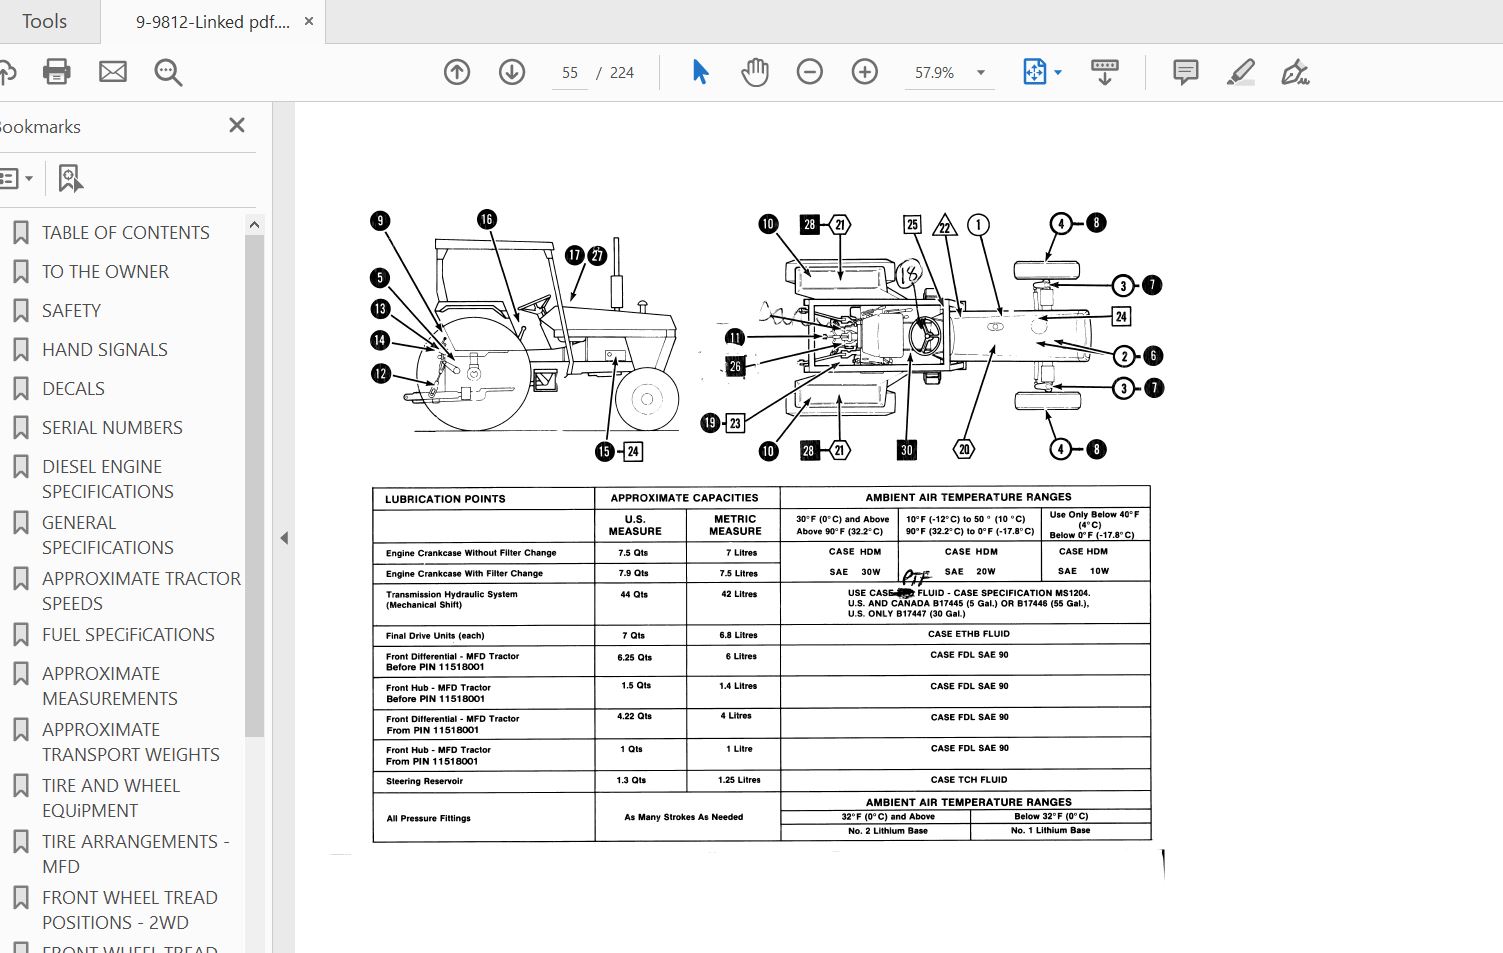Select the SAFETY bookmark

(71, 310)
